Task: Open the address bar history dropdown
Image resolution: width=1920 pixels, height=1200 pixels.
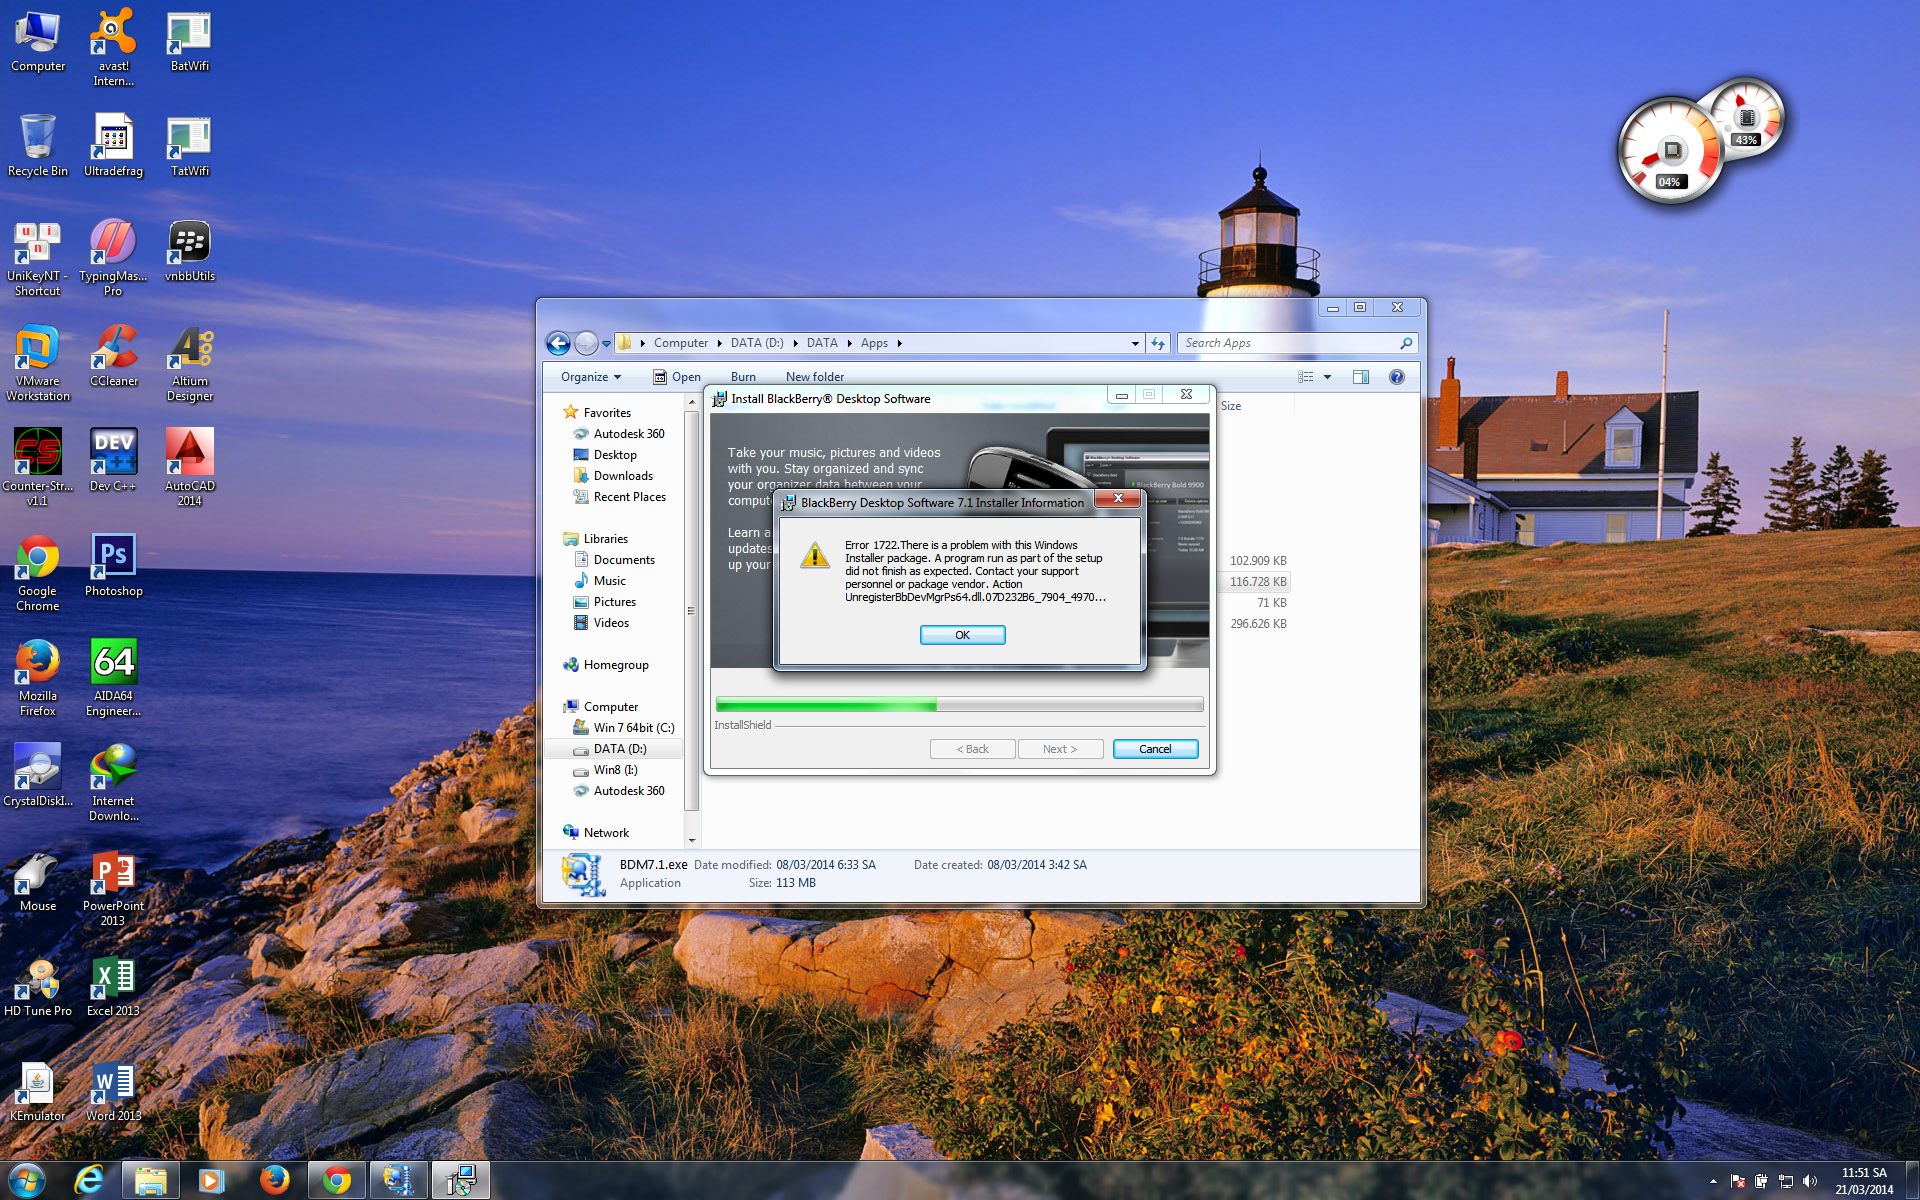Action: [x=1135, y=343]
